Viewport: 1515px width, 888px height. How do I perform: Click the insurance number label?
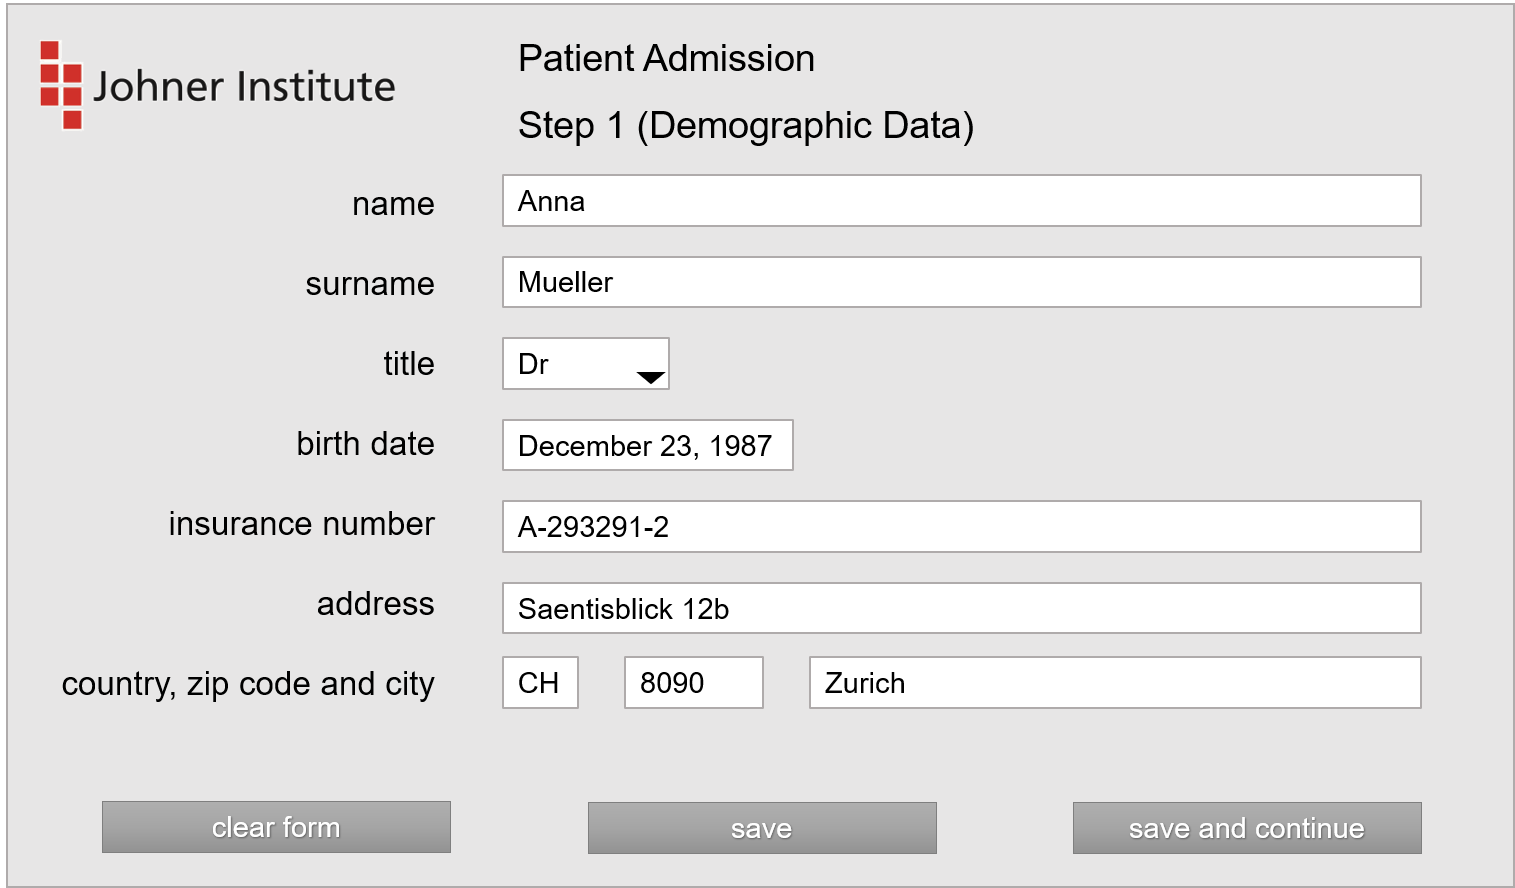pos(301,524)
